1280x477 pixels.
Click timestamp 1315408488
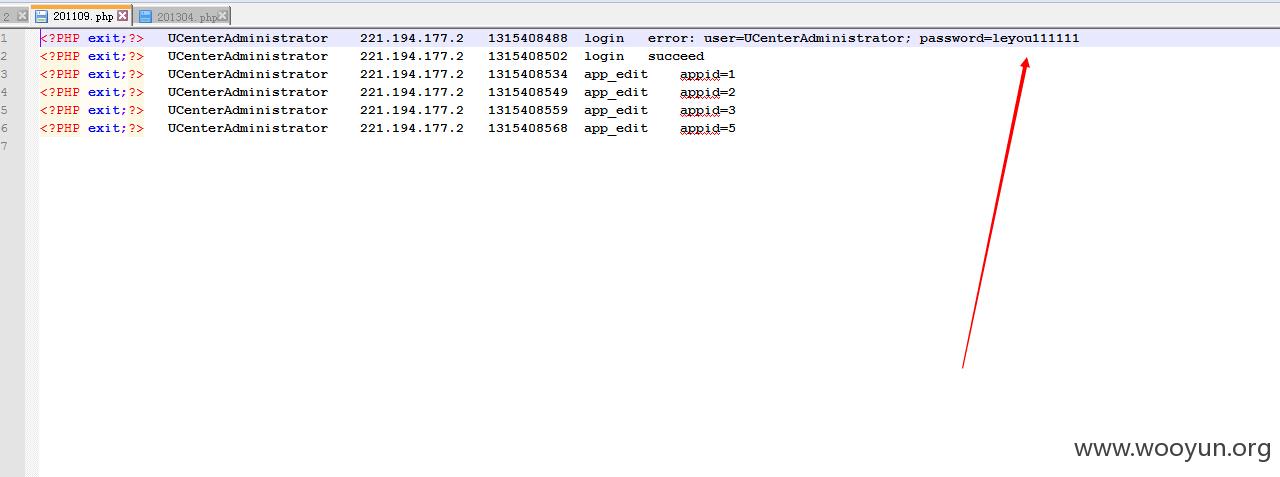click(x=528, y=38)
